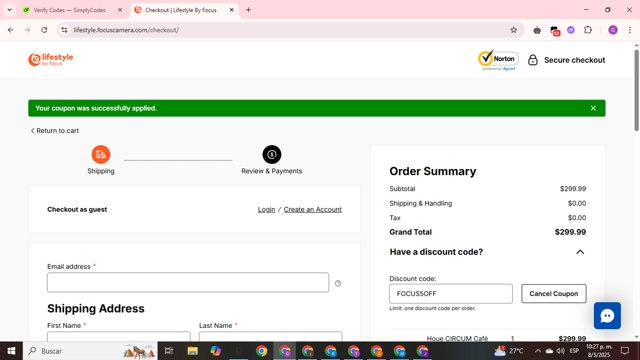This screenshot has width=640, height=360.
Task: Select the Shipping step icon
Action: pyautogui.click(x=101, y=154)
